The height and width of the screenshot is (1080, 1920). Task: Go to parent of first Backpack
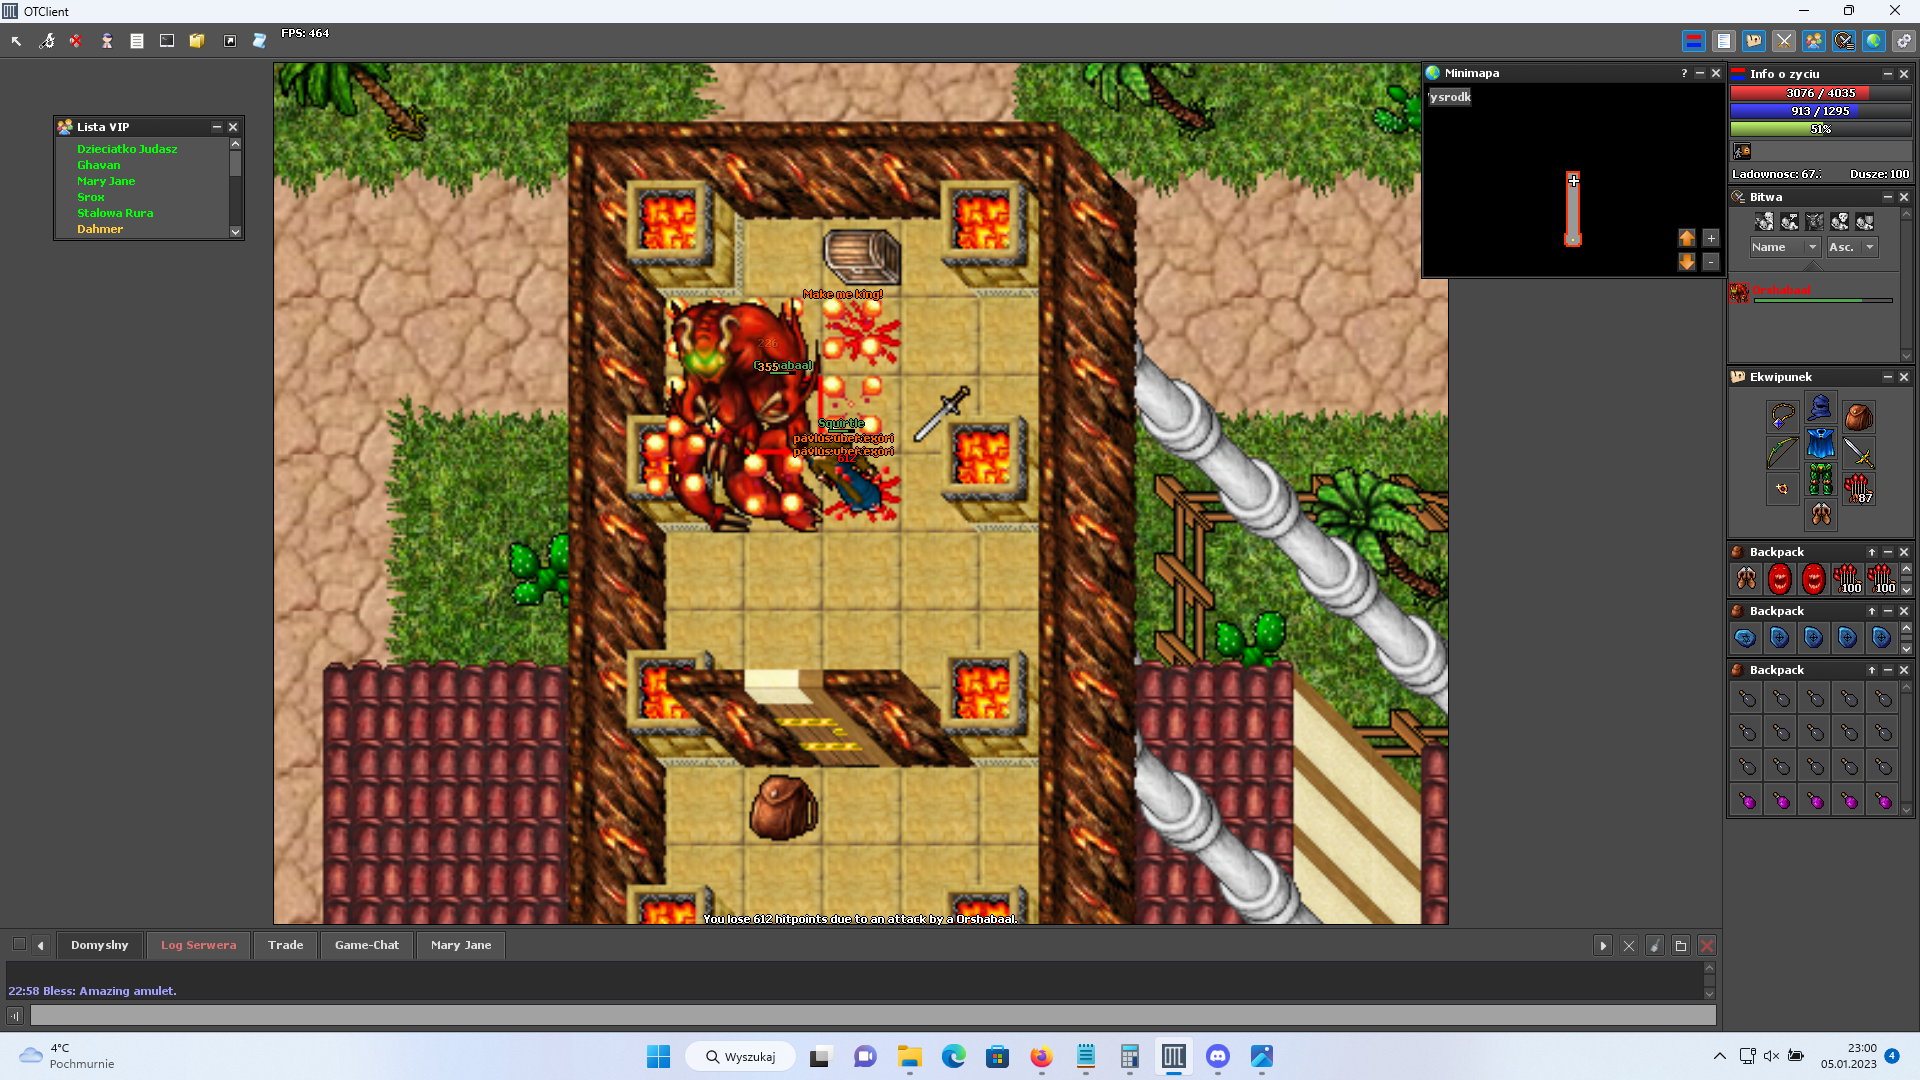pos(1872,552)
